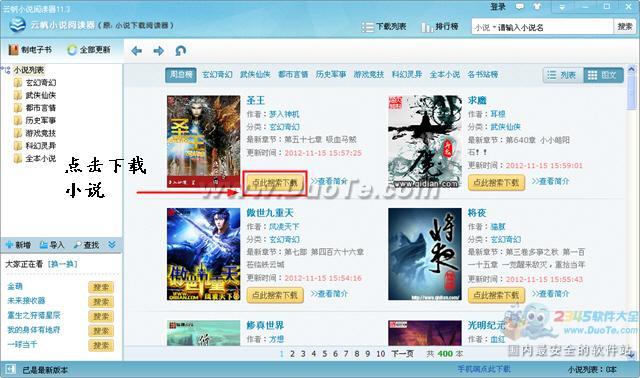Switch to 历史军事 category tab
This screenshot has width=640, height=378.
(x=331, y=75)
